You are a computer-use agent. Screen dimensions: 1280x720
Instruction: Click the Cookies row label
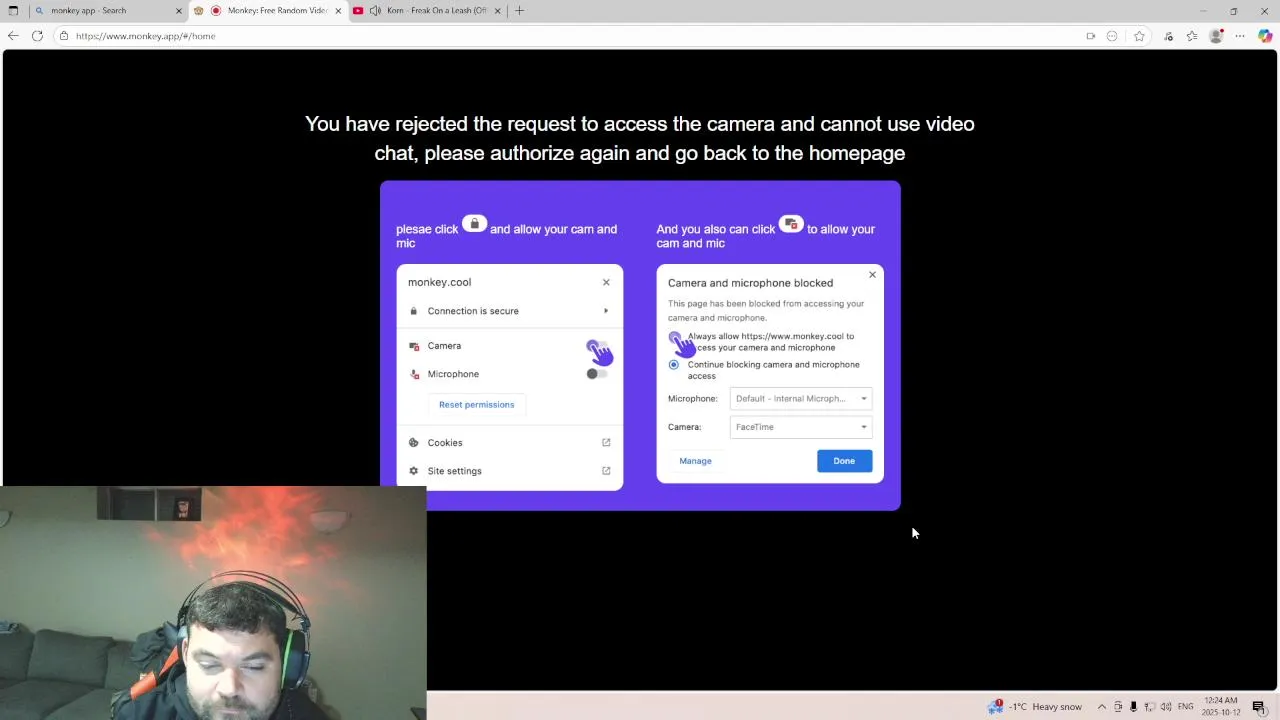tap(445, 442)
